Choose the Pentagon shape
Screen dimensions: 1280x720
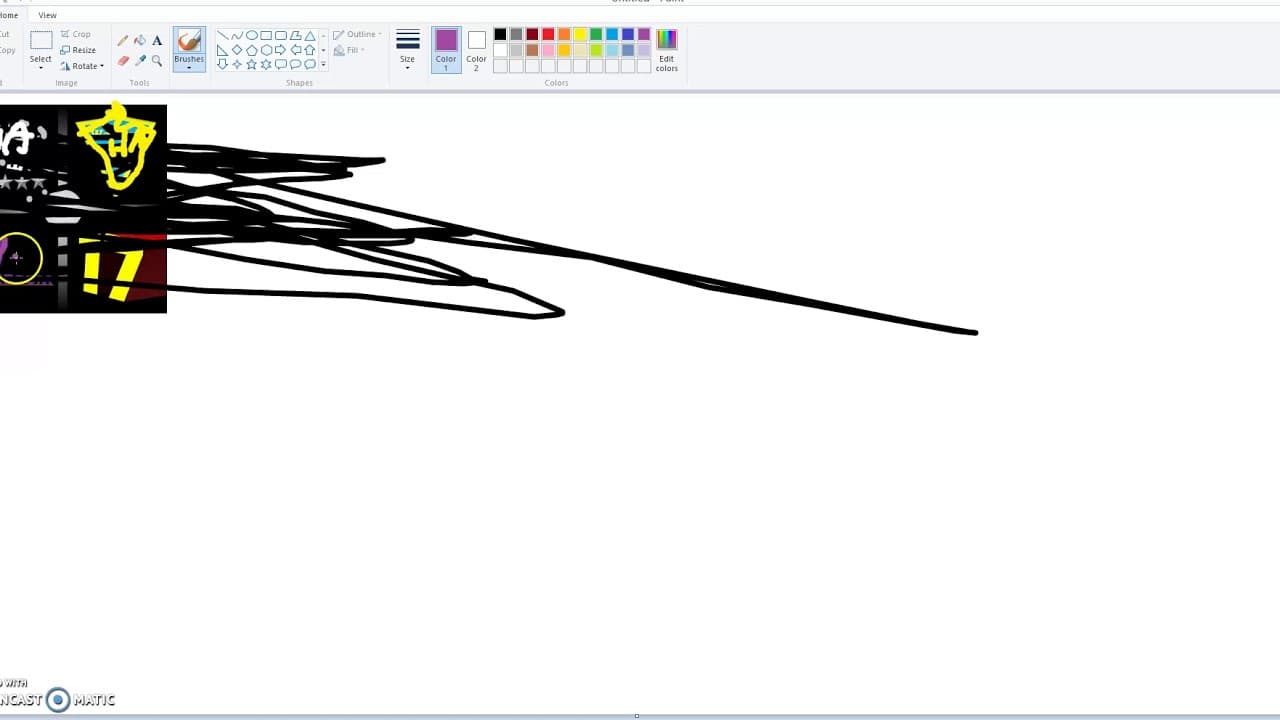[252, 50]
